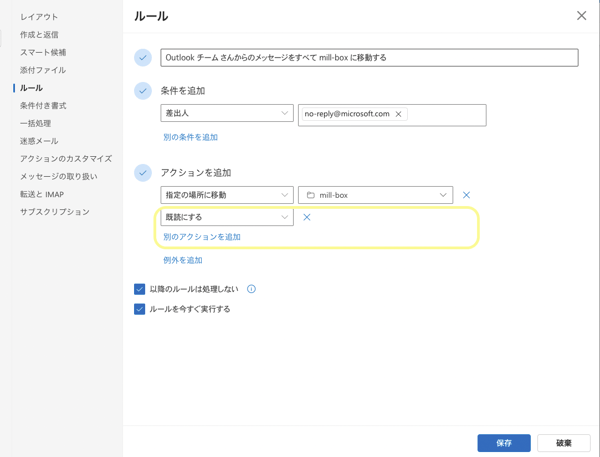Select 転送と IMAP in sidebar
This screenshot has width=600, height=457.
(x=42, y=194)
